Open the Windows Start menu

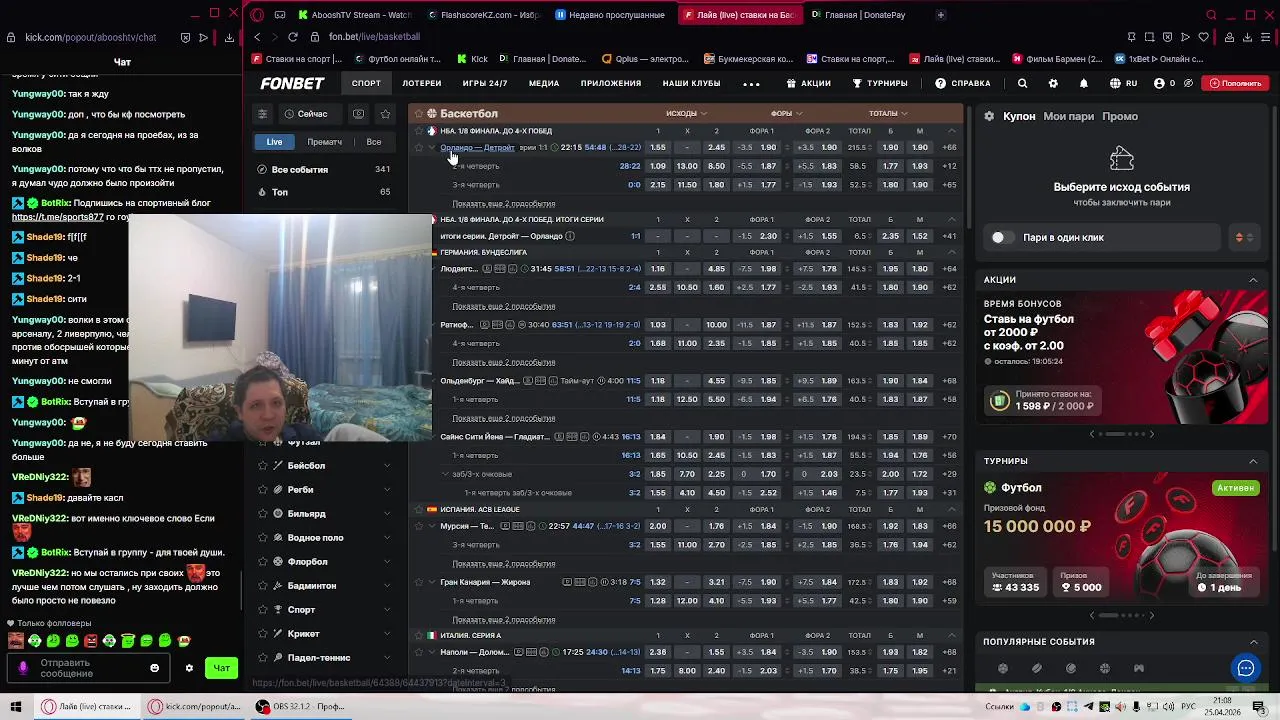coord(16,706)
